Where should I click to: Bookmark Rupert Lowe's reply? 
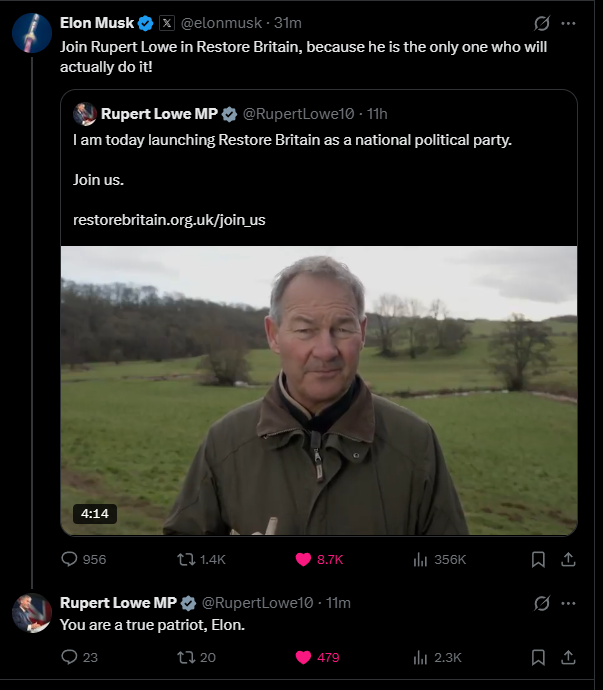[x=538, y=657]
